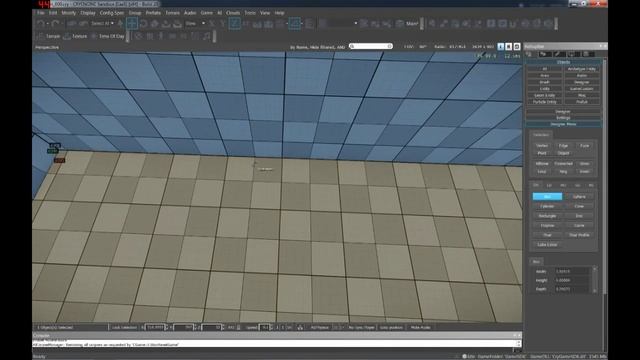
Task: Click the Cube Editor button
Action: click(547, 245)
